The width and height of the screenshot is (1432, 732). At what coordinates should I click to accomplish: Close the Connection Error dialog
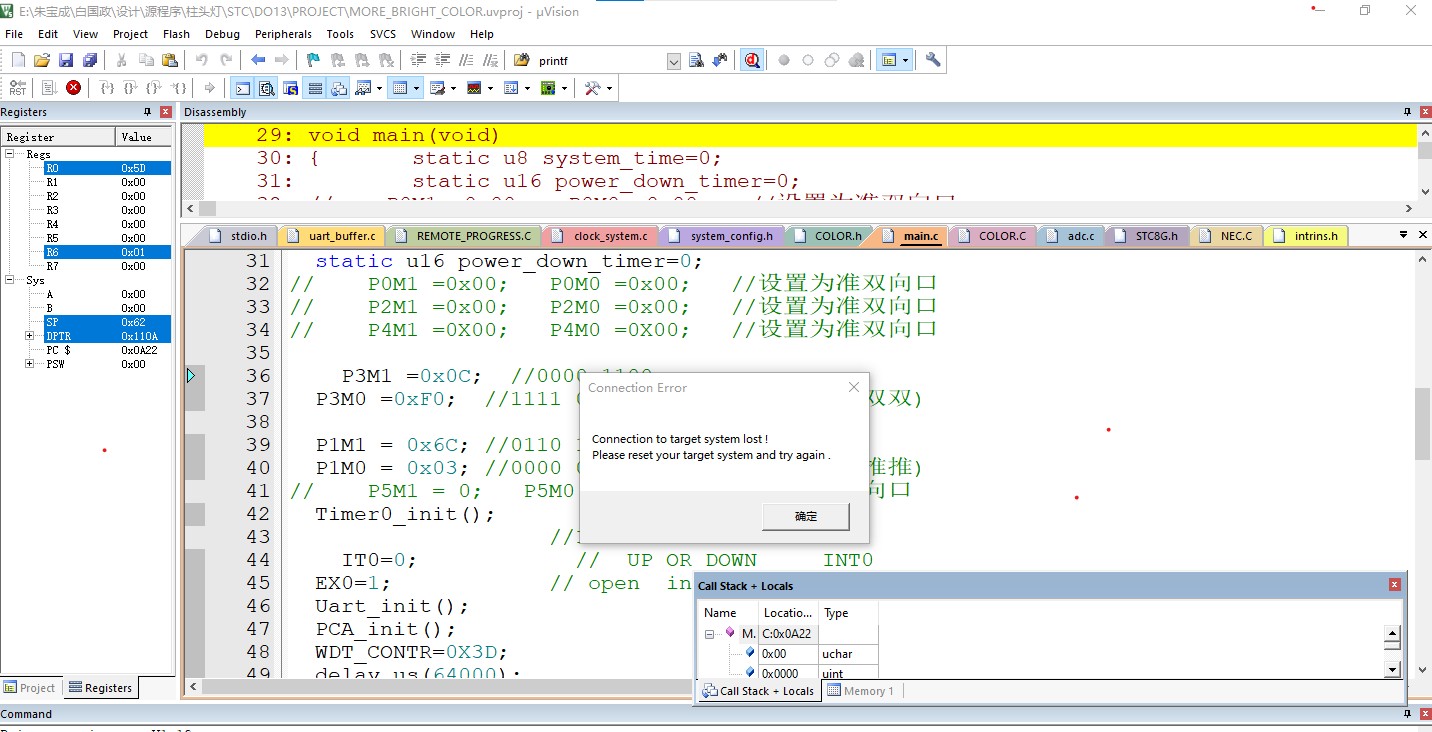(853, 387)
